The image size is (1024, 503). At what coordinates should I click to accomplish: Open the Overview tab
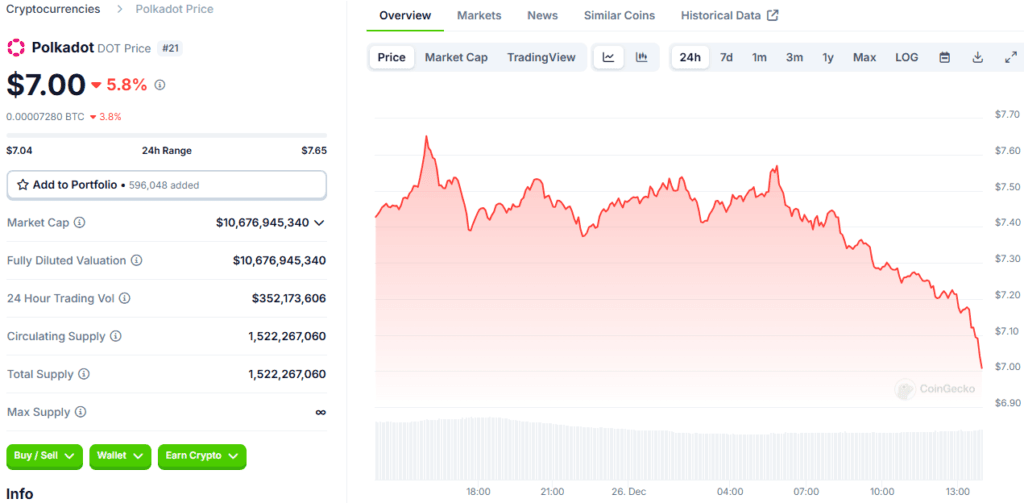pyautogui.click(x=405, y=15)
